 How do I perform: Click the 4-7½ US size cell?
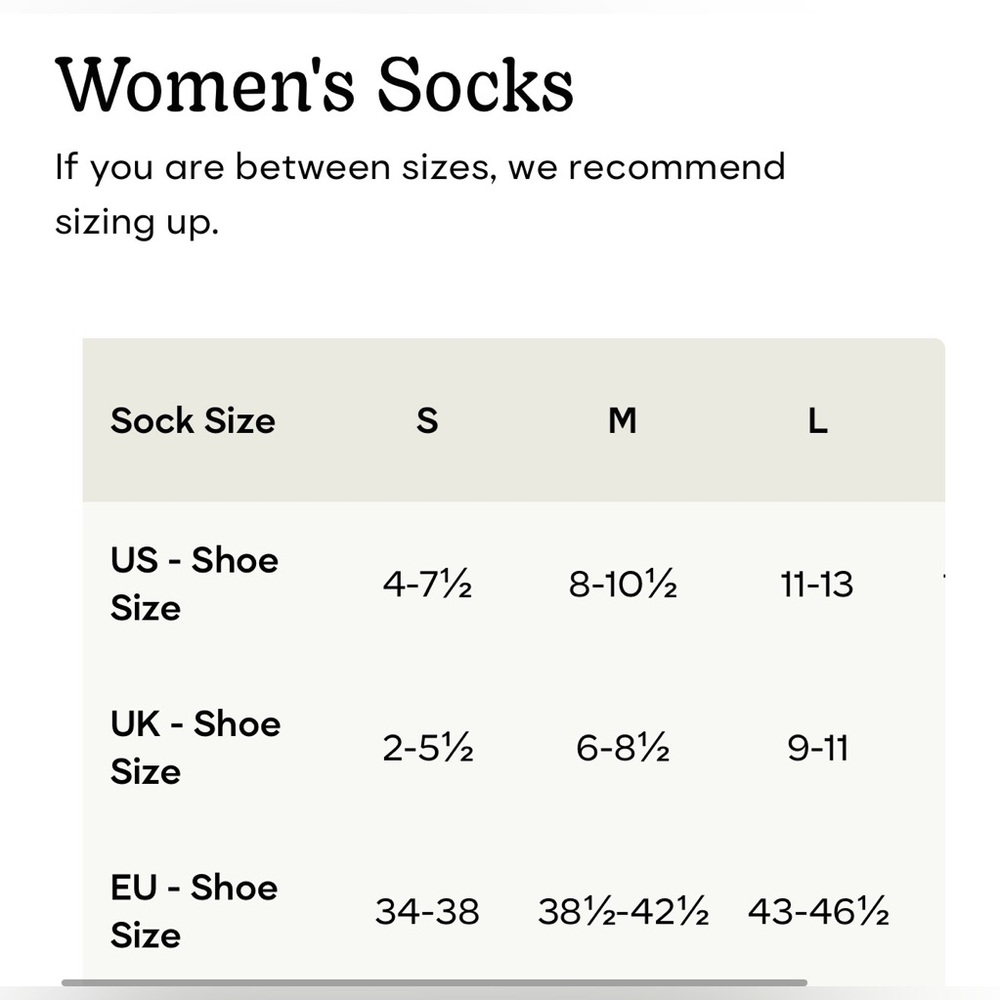coord(427,584)
